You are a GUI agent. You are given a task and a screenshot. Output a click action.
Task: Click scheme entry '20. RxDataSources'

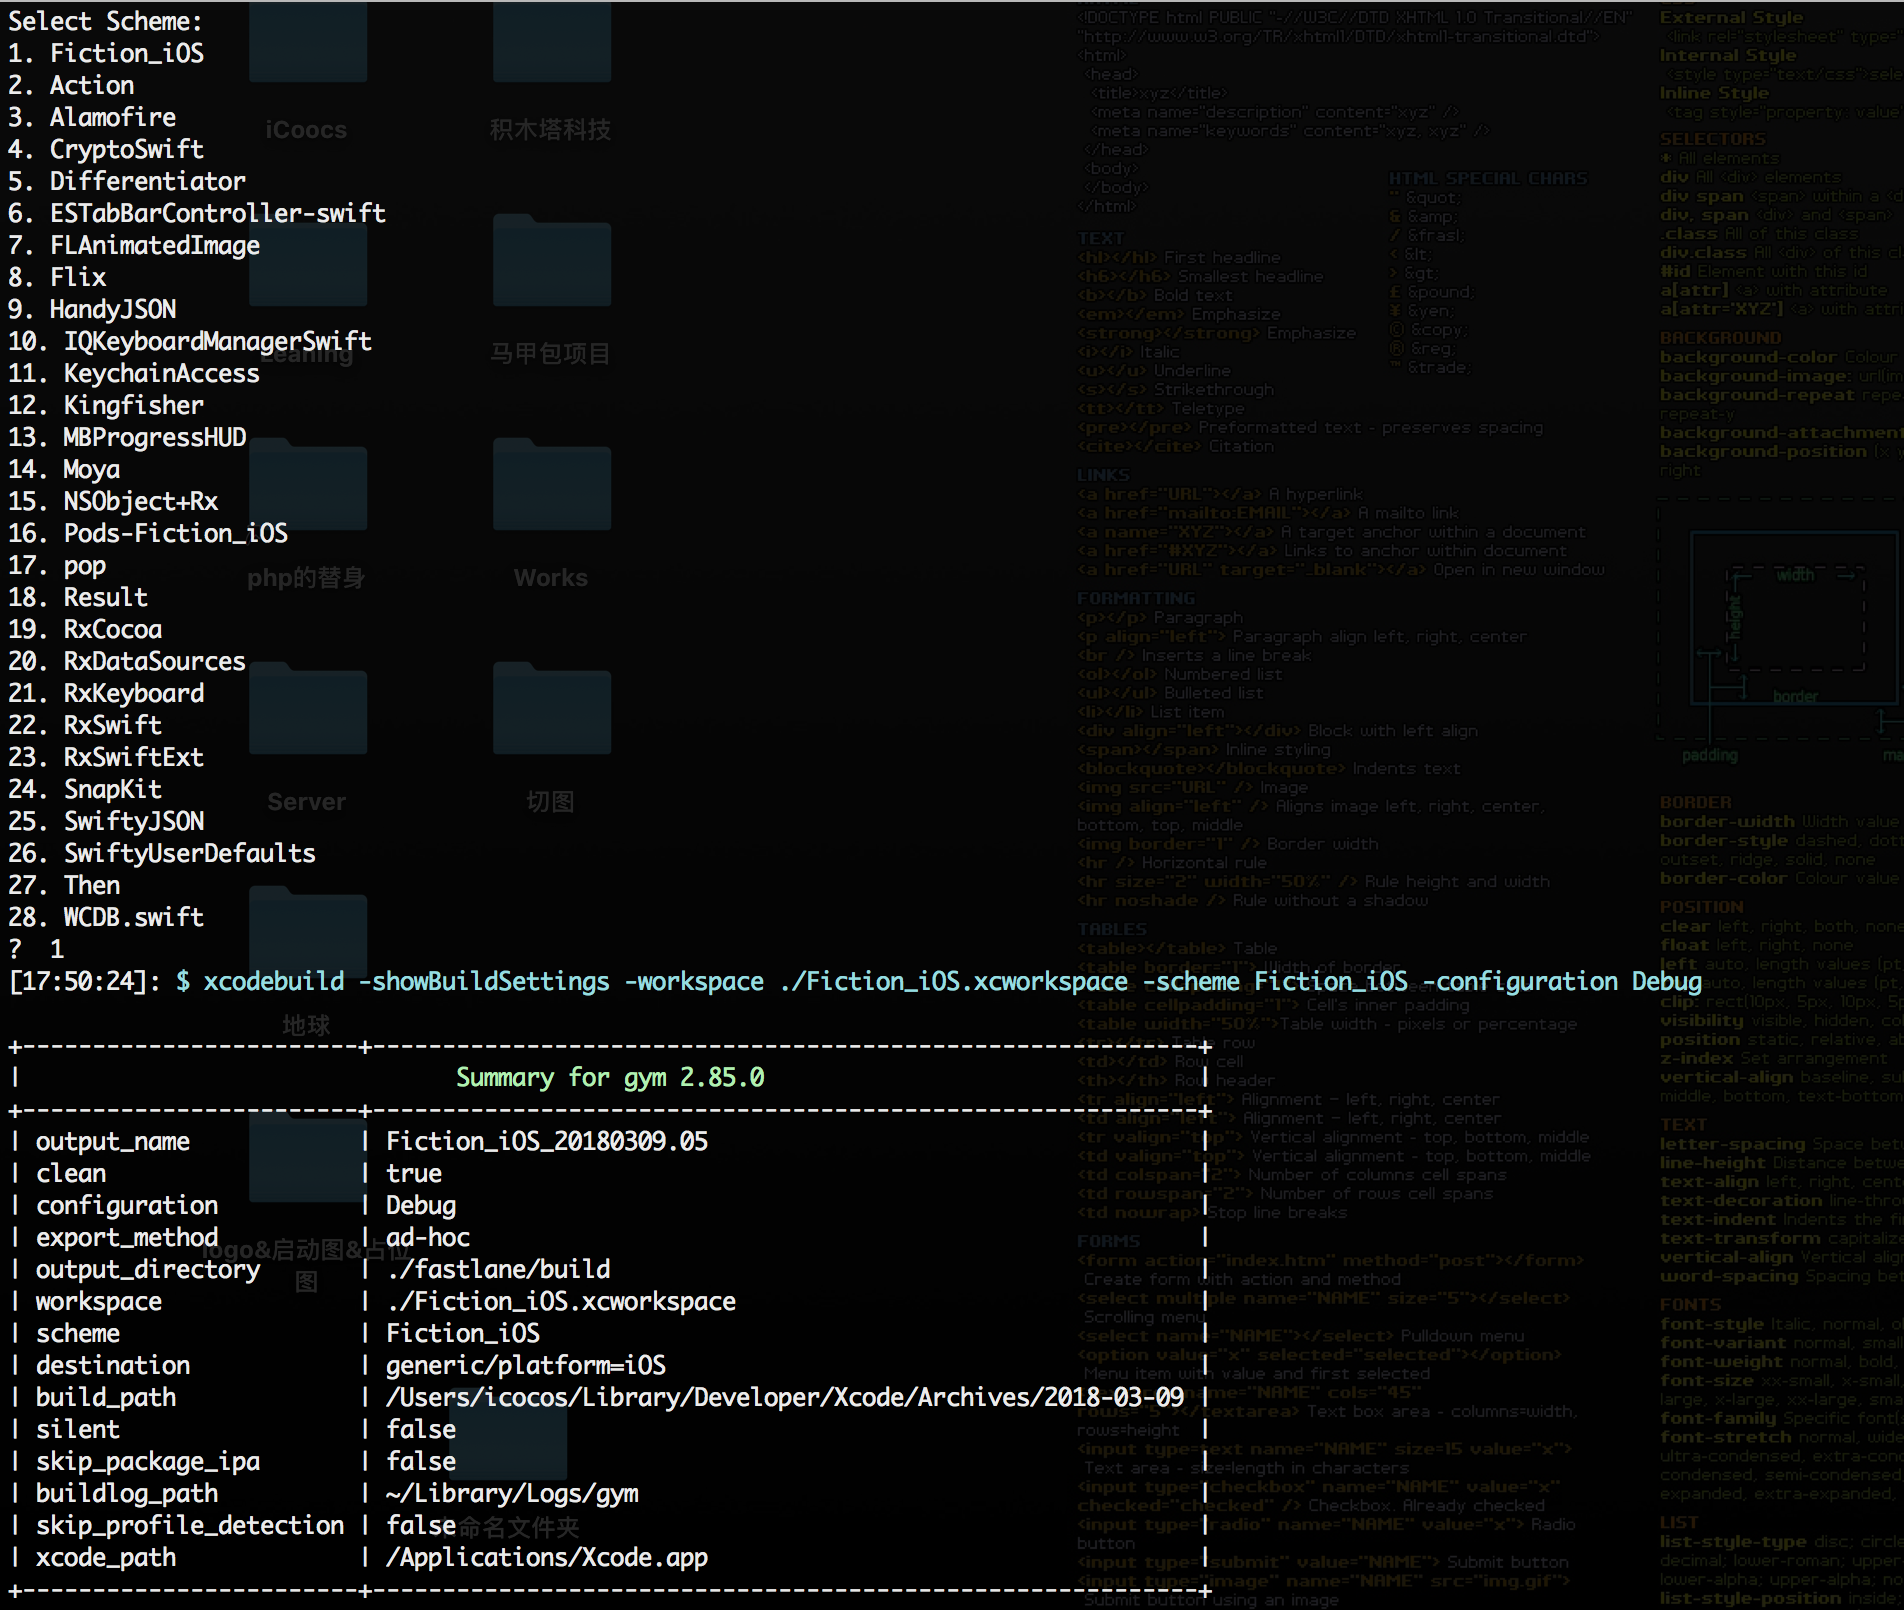(x=127, y=661)
